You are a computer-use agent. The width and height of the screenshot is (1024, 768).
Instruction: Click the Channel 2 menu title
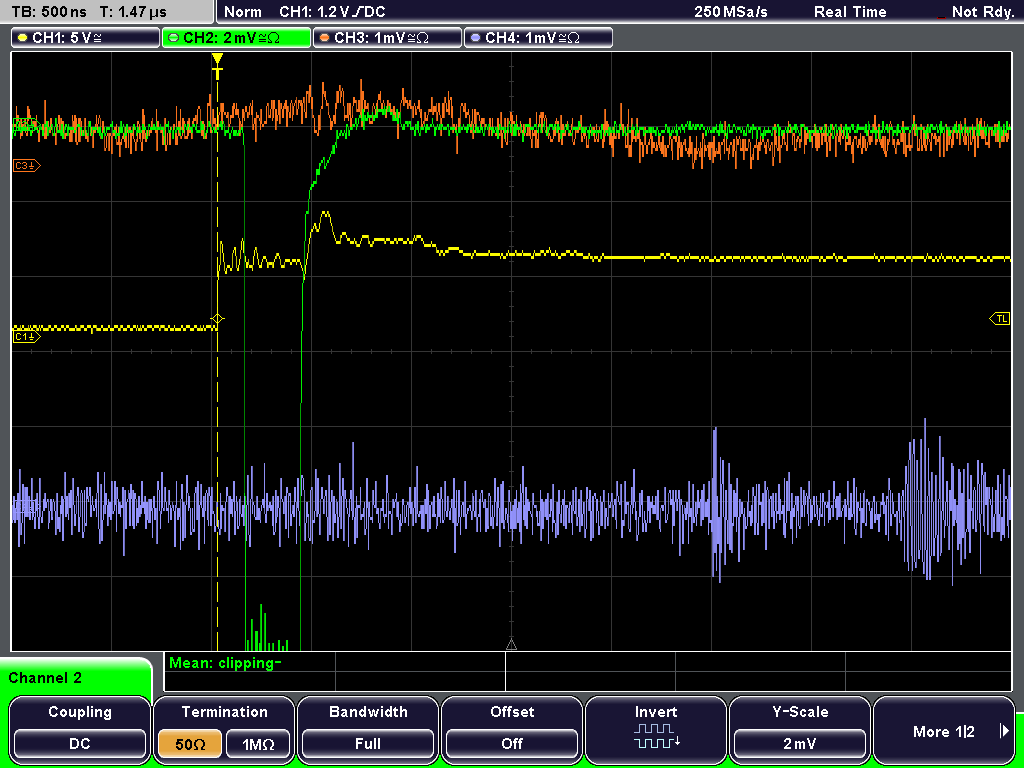(x=45, y=678)
